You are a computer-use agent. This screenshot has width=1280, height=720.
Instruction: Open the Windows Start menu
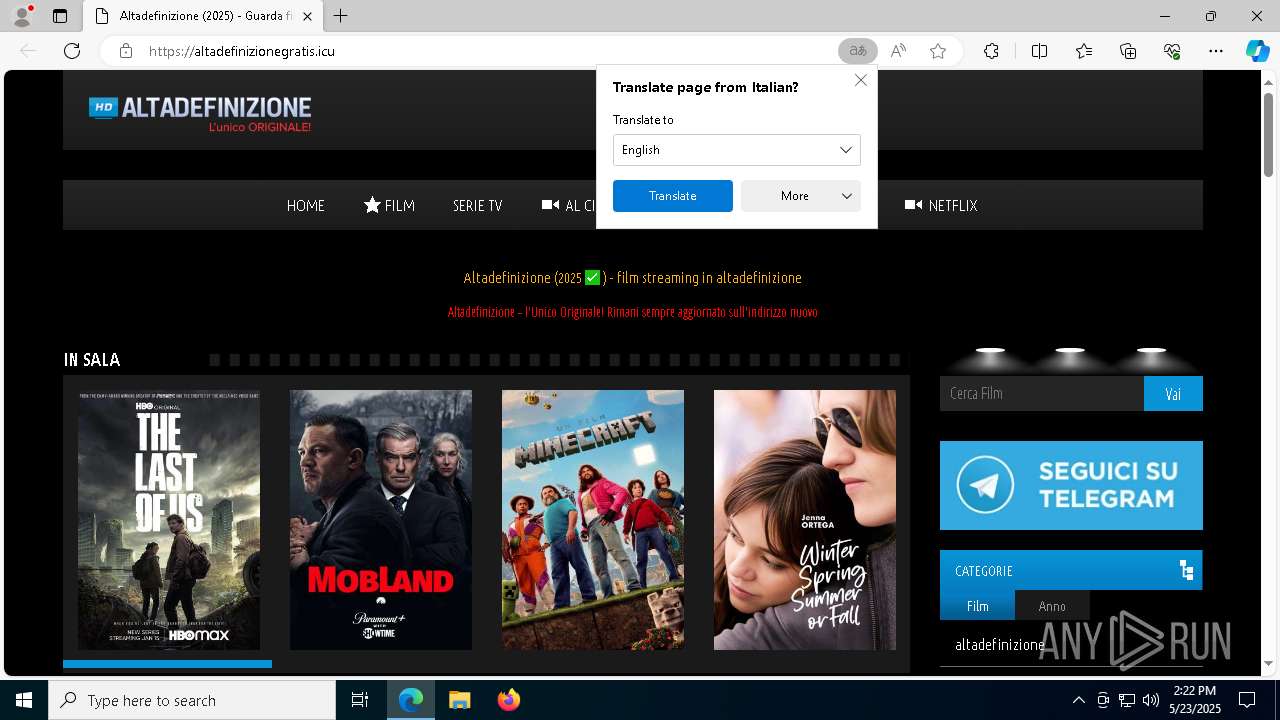tap(24, 700)
